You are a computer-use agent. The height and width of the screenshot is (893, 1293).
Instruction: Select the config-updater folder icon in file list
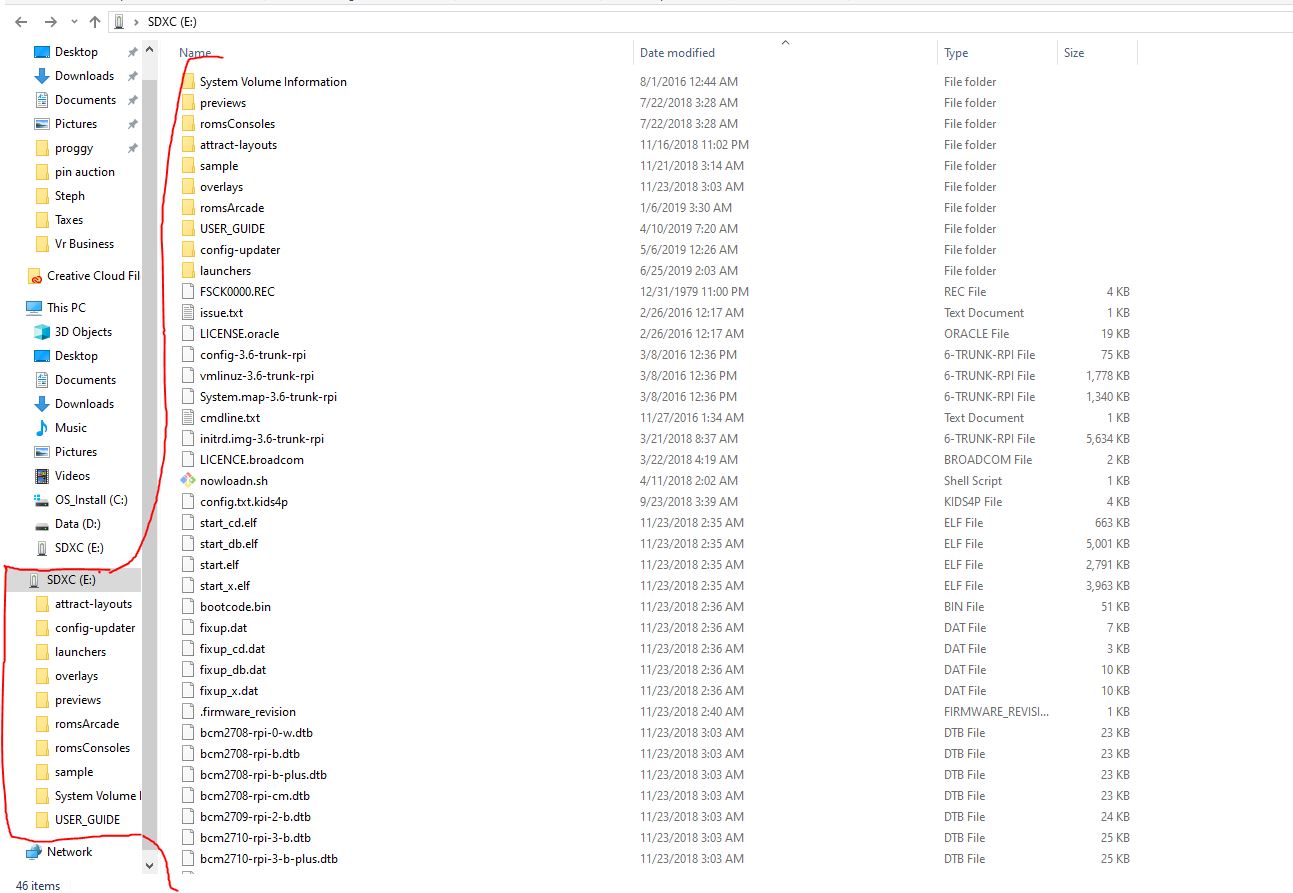point(189,250)
